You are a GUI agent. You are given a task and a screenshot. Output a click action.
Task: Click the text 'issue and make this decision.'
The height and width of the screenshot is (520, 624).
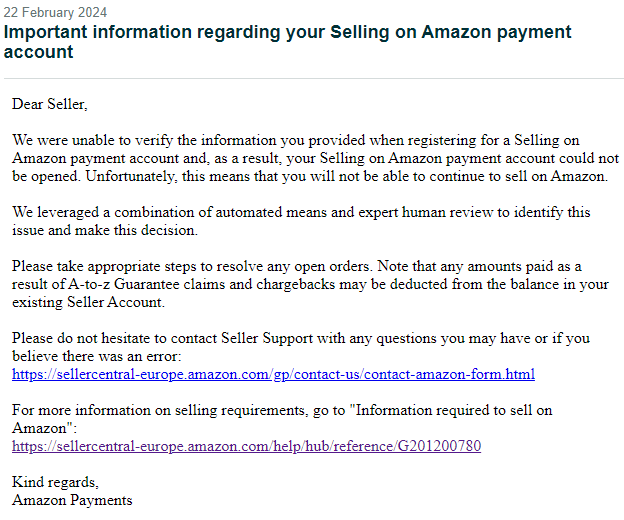105,230
